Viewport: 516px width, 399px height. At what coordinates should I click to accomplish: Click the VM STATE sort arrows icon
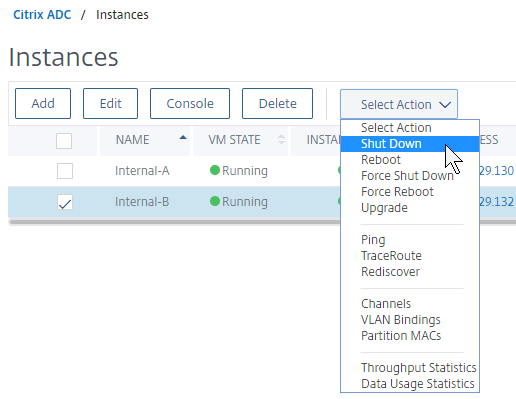281,139
